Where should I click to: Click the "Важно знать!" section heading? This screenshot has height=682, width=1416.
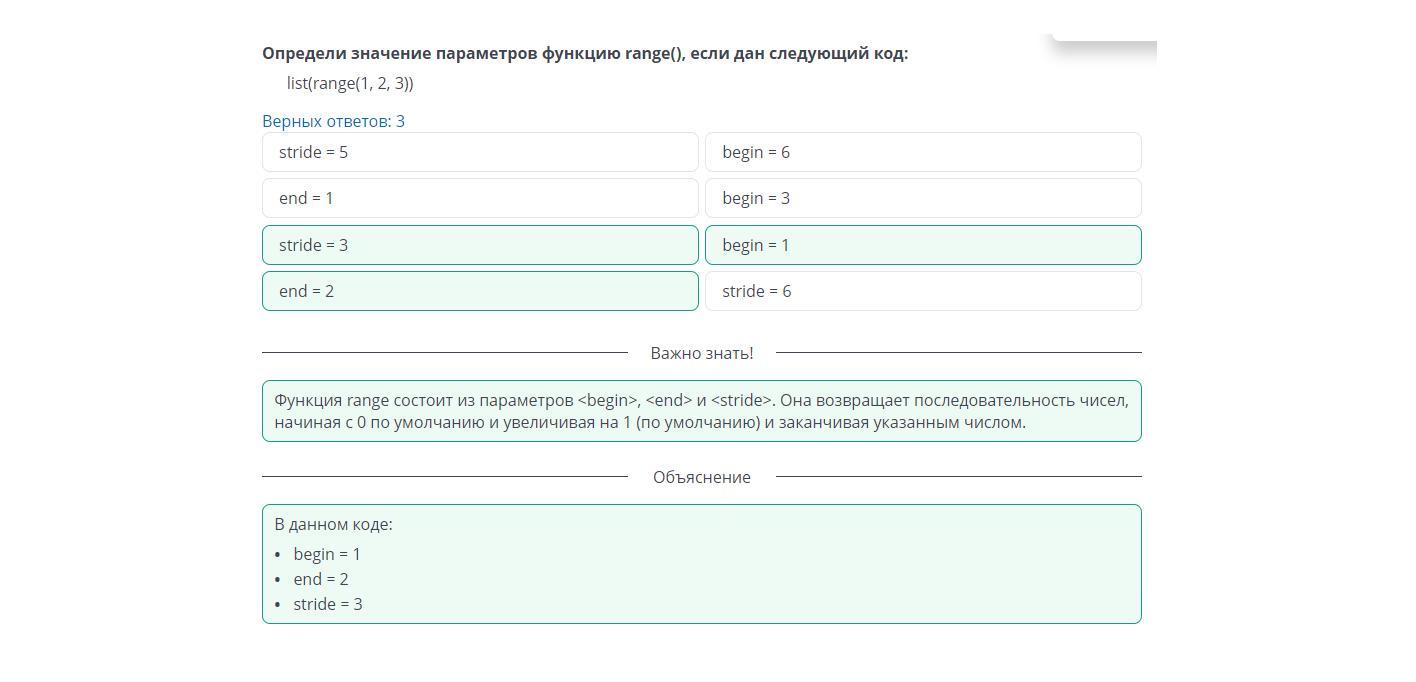coord(701,353)
